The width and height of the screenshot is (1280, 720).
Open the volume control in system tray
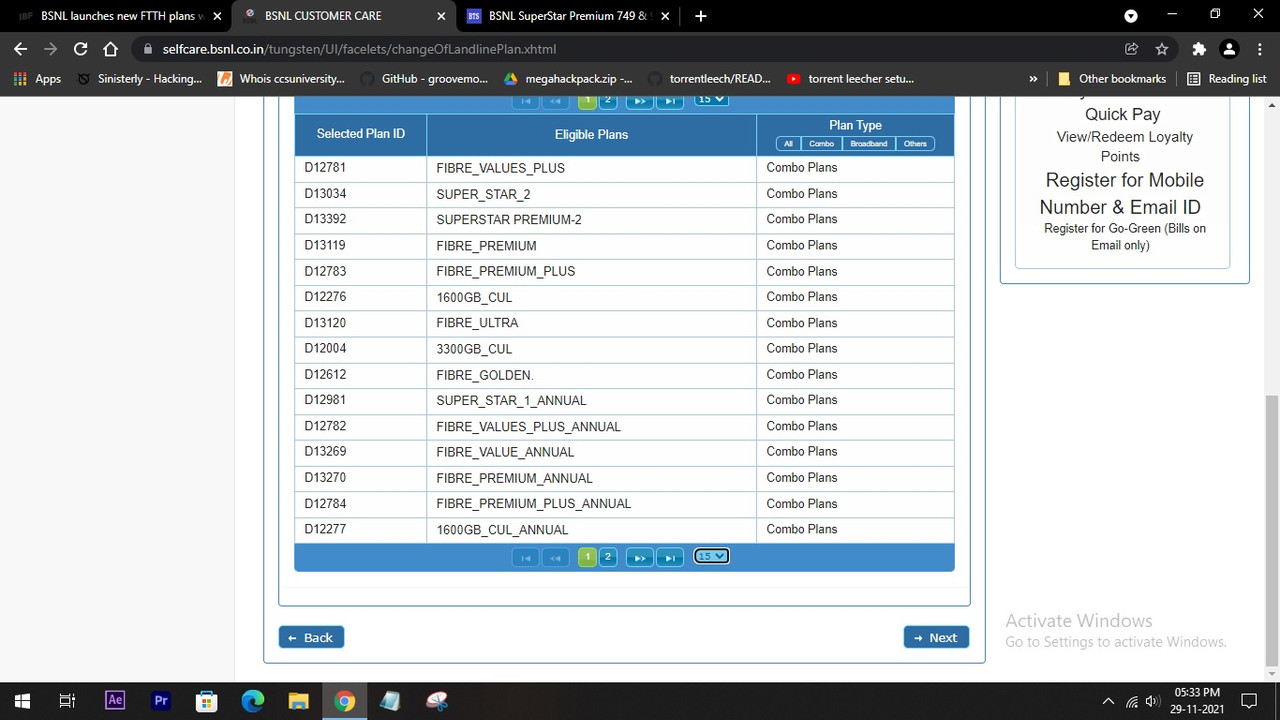[1152, 701]
